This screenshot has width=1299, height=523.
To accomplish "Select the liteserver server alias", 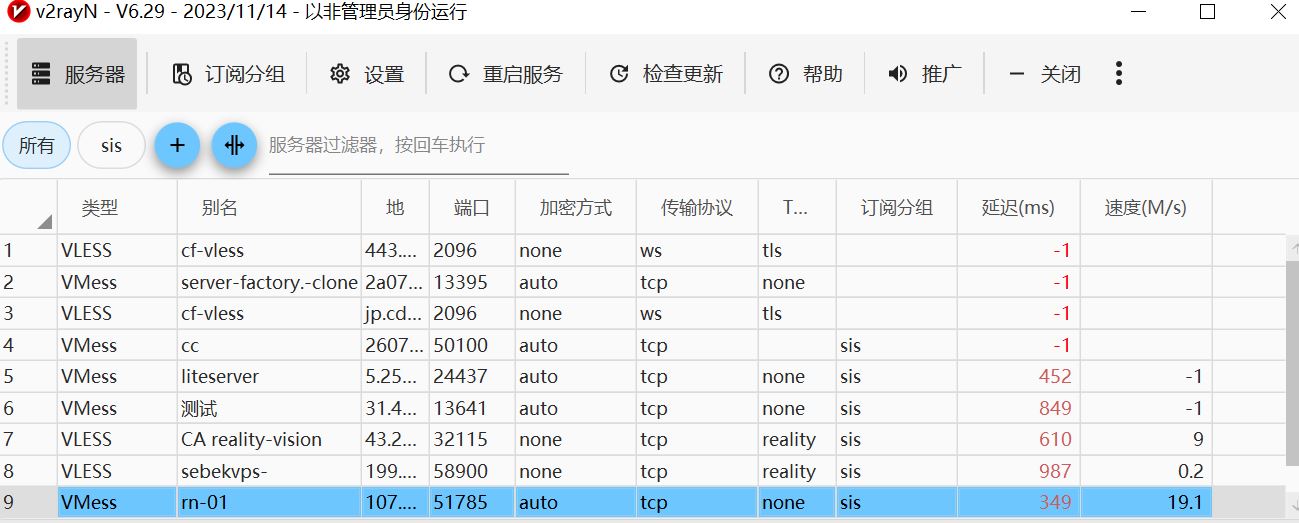I will (x=220, y=377).
